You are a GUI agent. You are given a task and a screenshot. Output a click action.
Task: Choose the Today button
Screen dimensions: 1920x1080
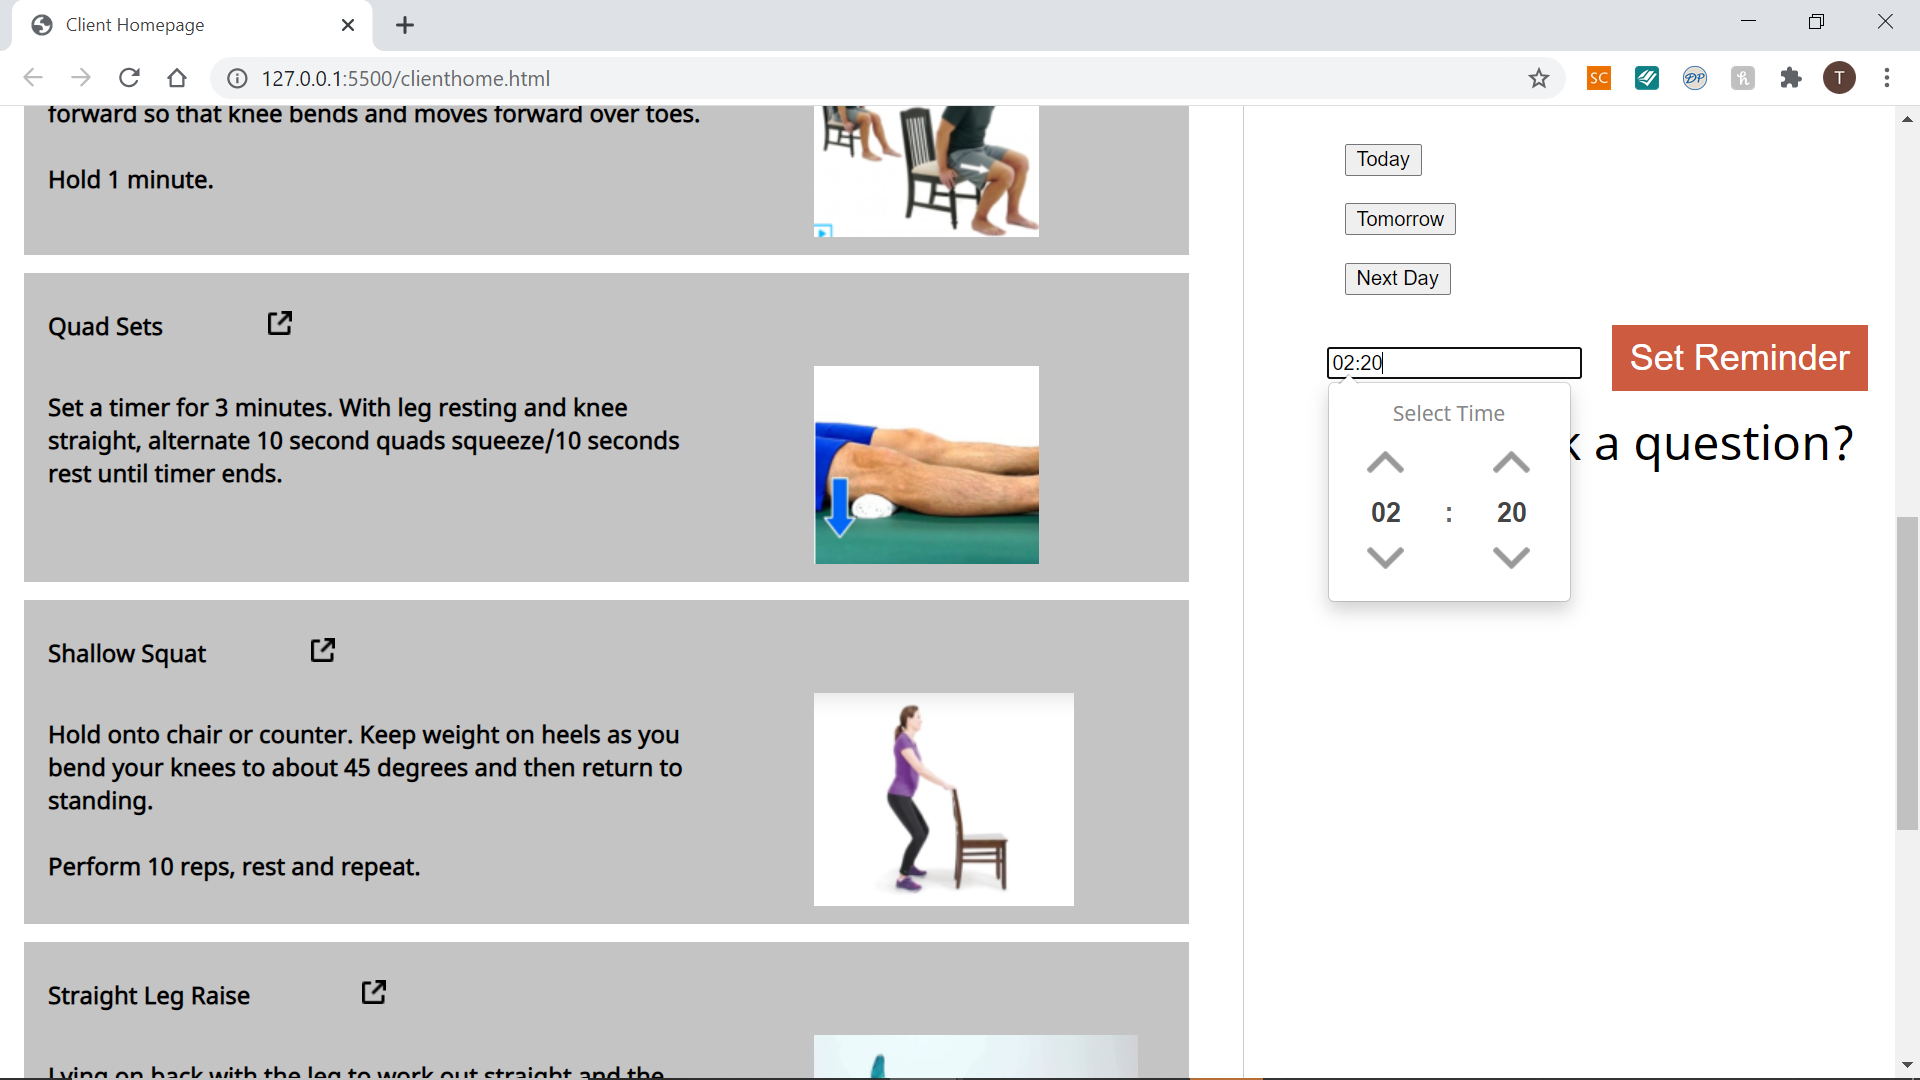pos(1382,160)
